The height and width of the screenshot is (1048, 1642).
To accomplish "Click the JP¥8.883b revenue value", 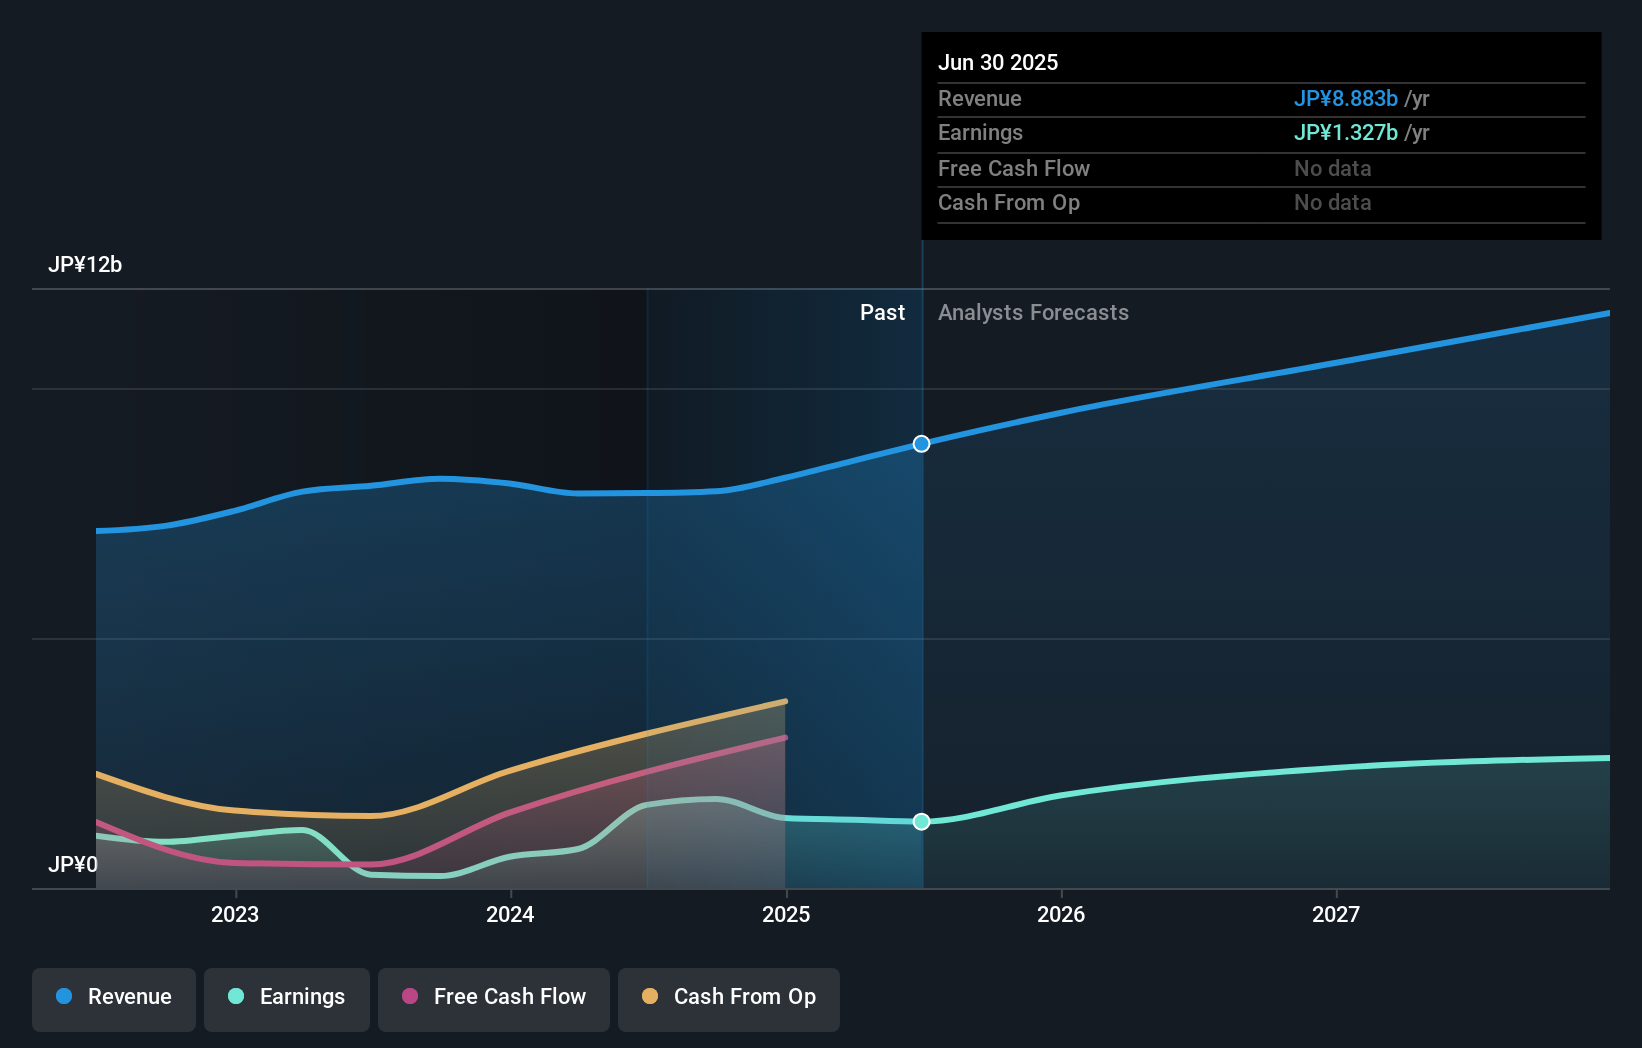I will [x=1345, y=99].
